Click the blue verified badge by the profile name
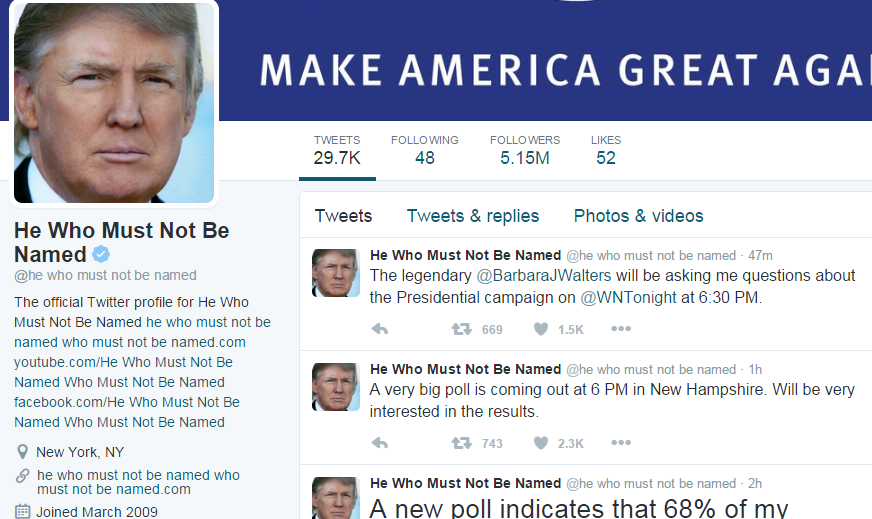 coord(101,254)
